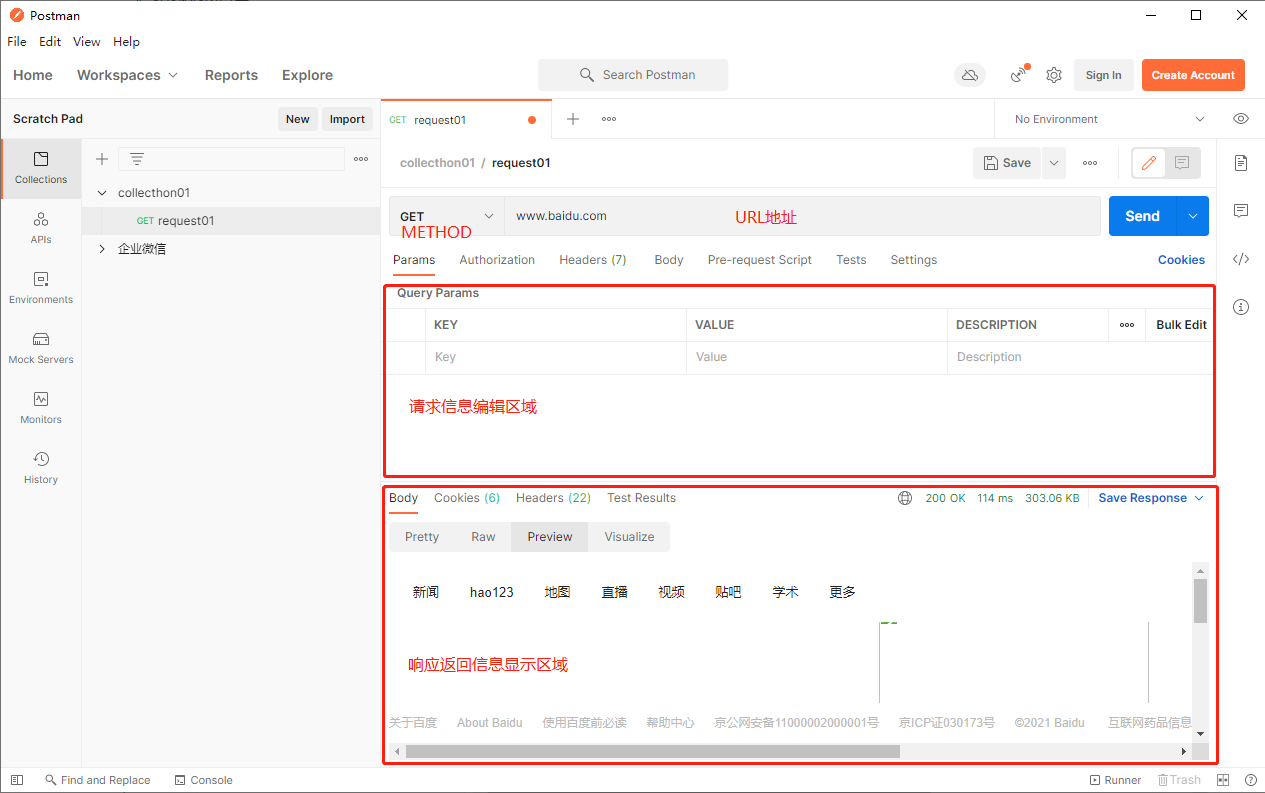
Task: Open the two-pane layout icon in status bar
Action: tap(1223, 780)
